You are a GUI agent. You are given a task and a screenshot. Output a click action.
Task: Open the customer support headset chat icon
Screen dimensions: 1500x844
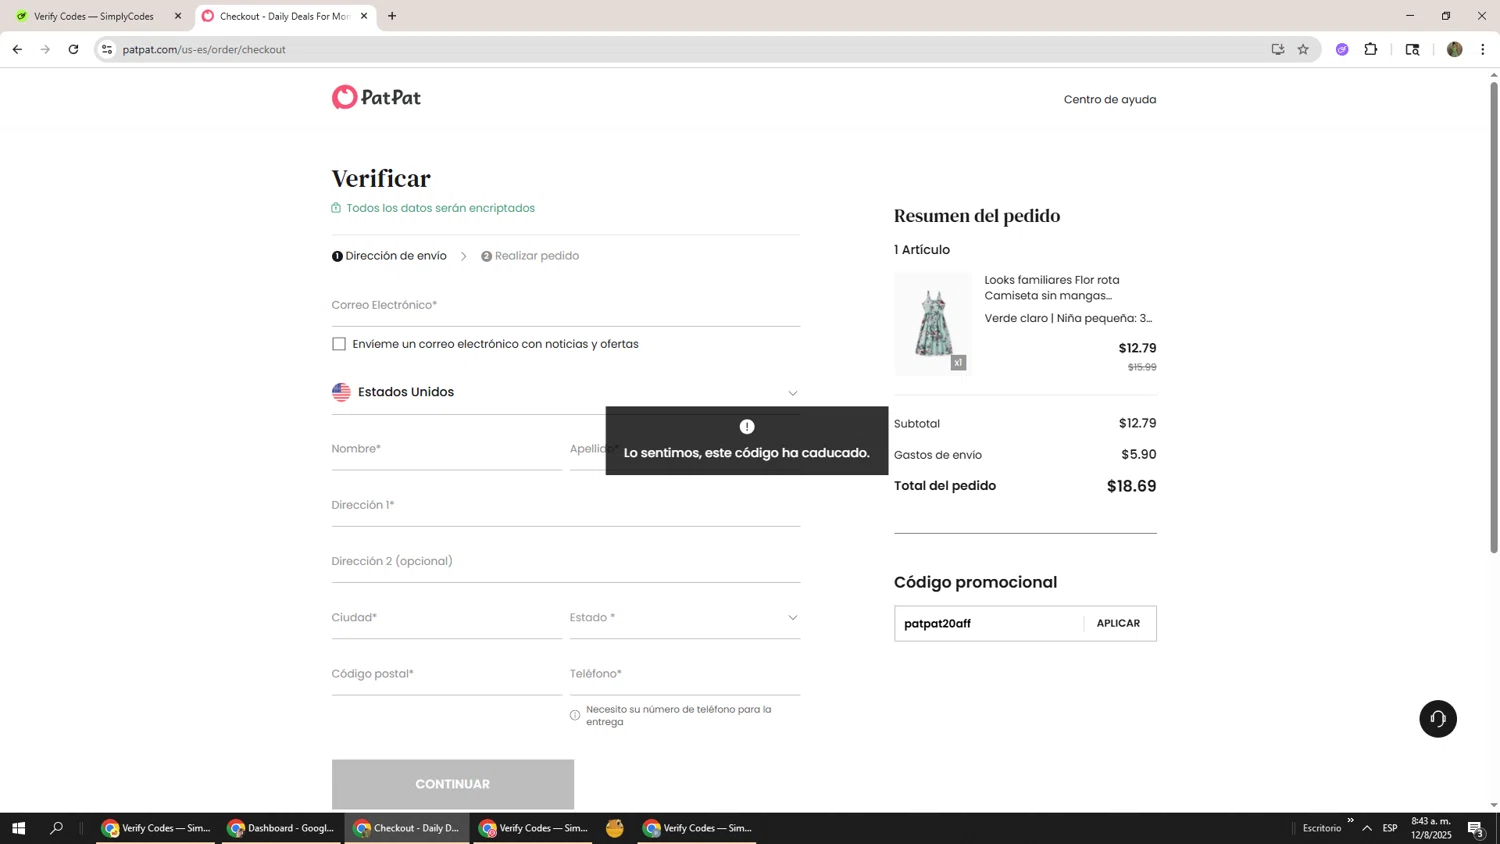[x=1437, y=719]
